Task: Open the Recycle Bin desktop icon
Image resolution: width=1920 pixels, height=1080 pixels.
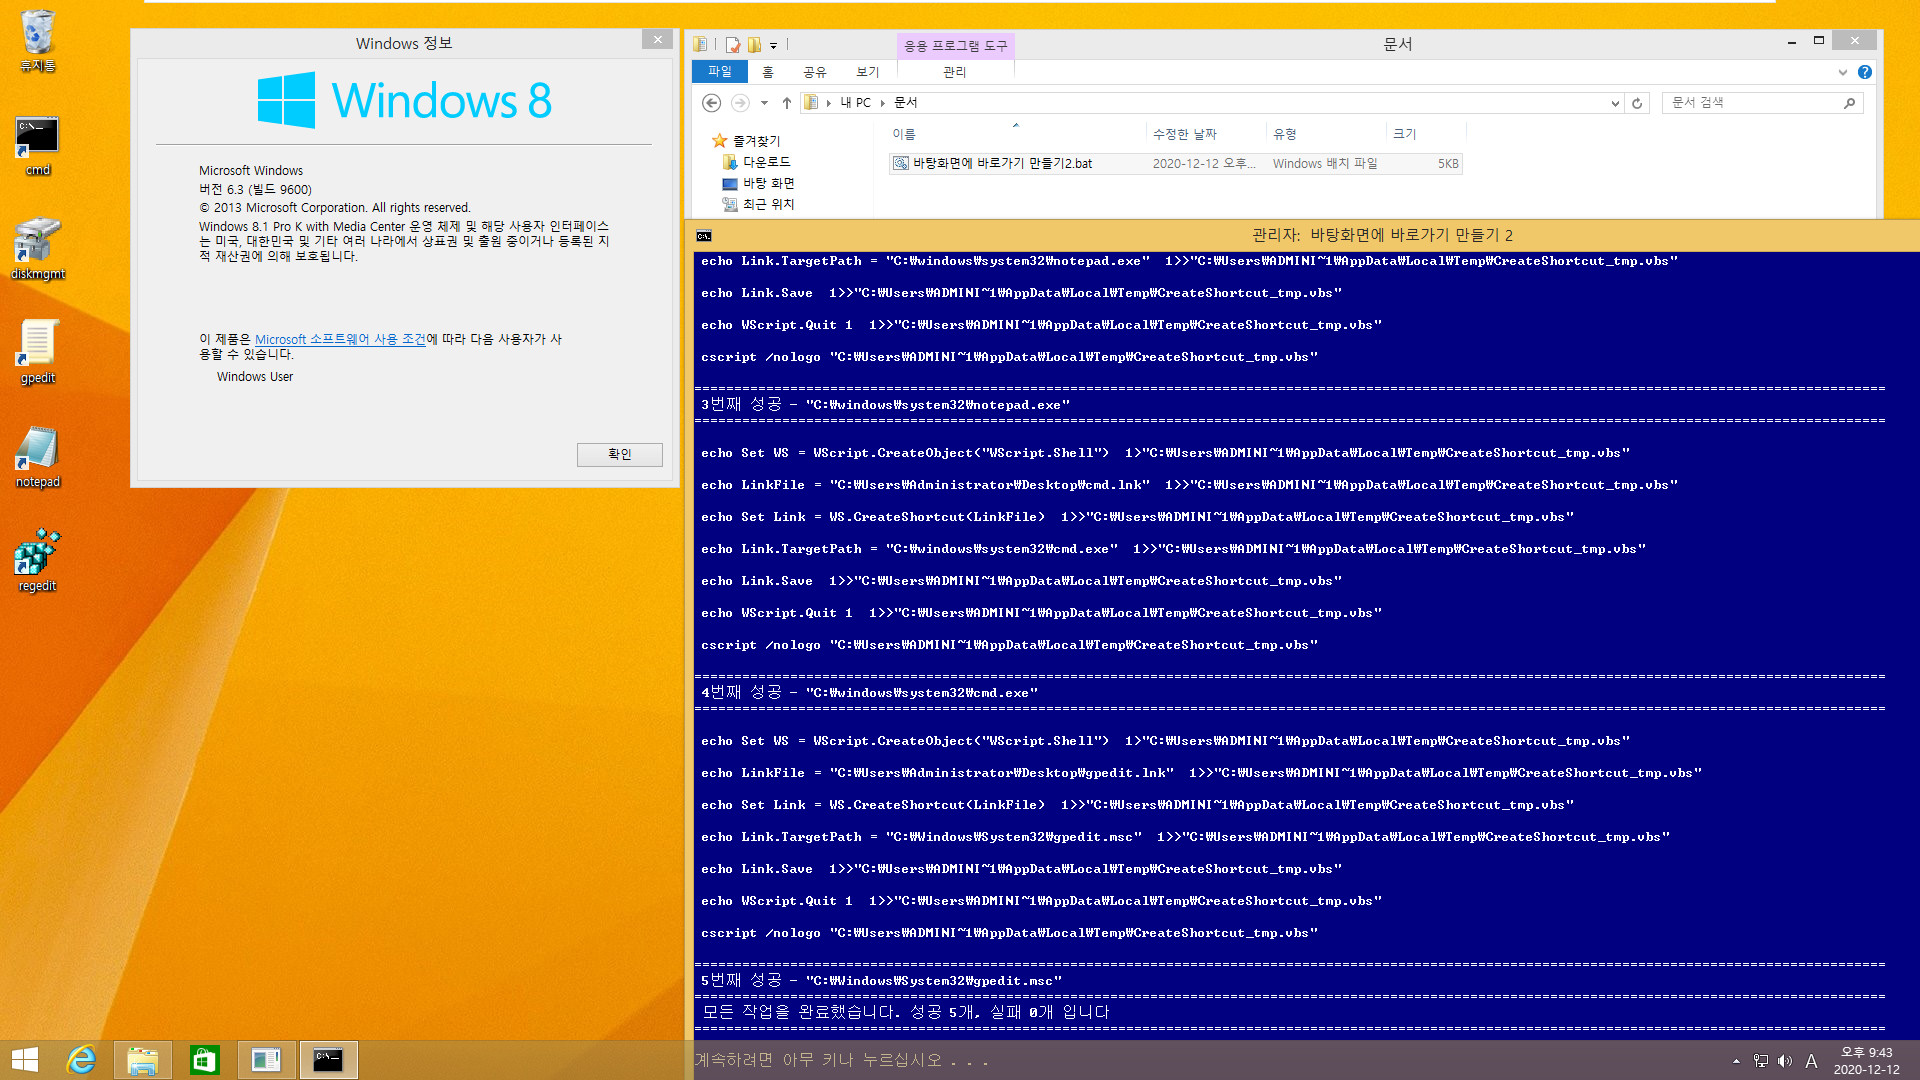Action: point(37,40)
